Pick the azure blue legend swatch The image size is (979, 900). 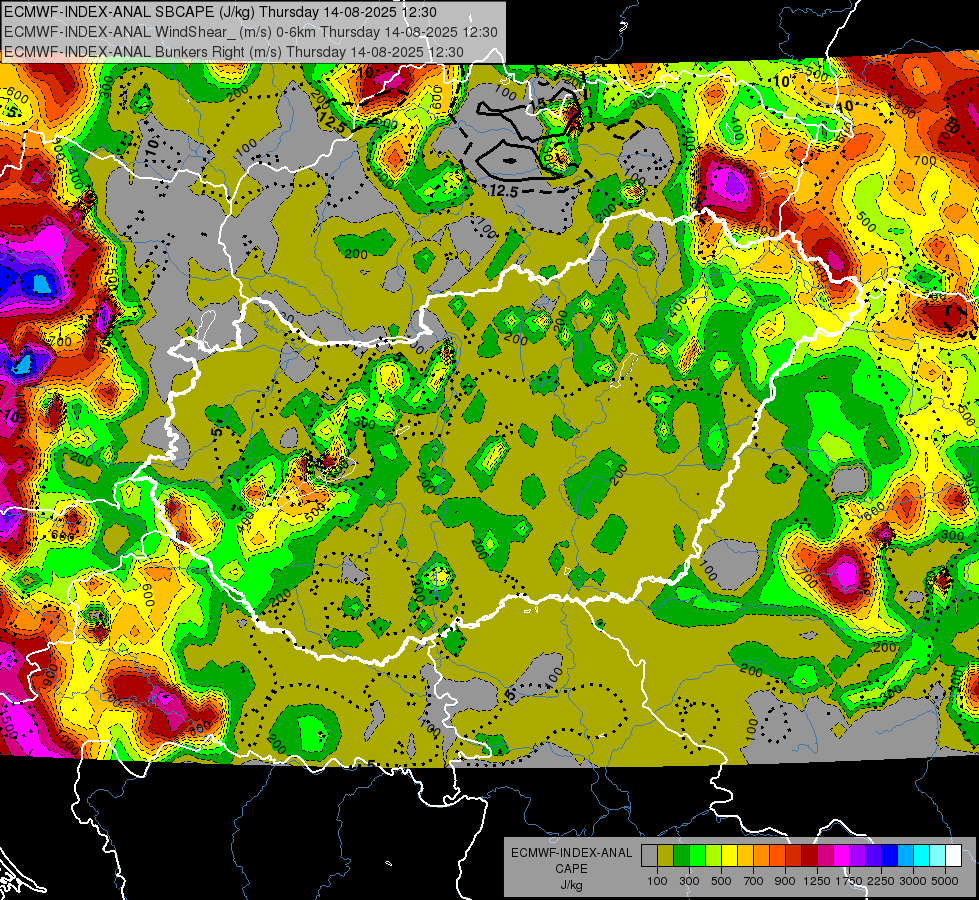[x=906, y=856]
